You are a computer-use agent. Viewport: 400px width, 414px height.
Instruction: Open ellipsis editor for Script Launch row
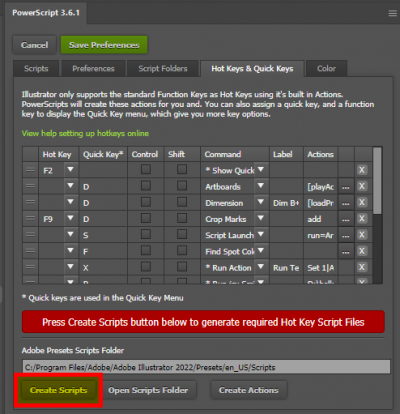click(346, 235)
